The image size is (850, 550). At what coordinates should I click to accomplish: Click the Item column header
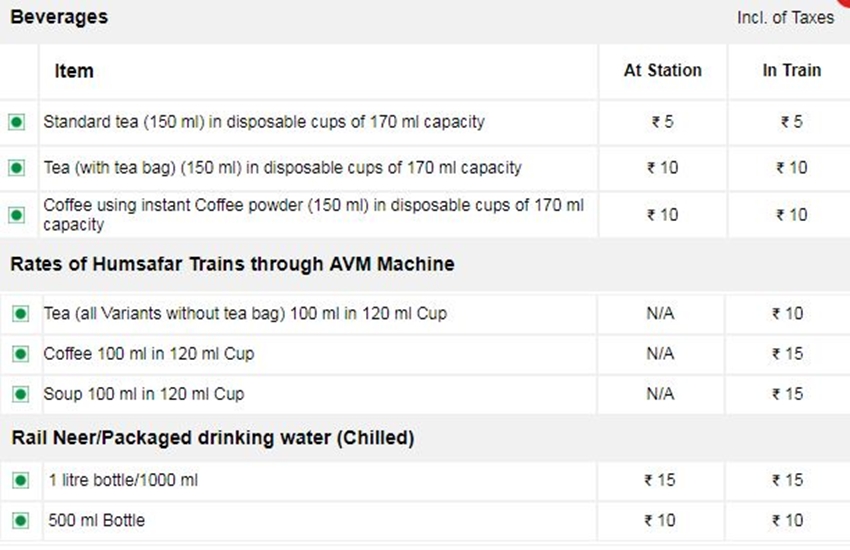coord(74,71)
